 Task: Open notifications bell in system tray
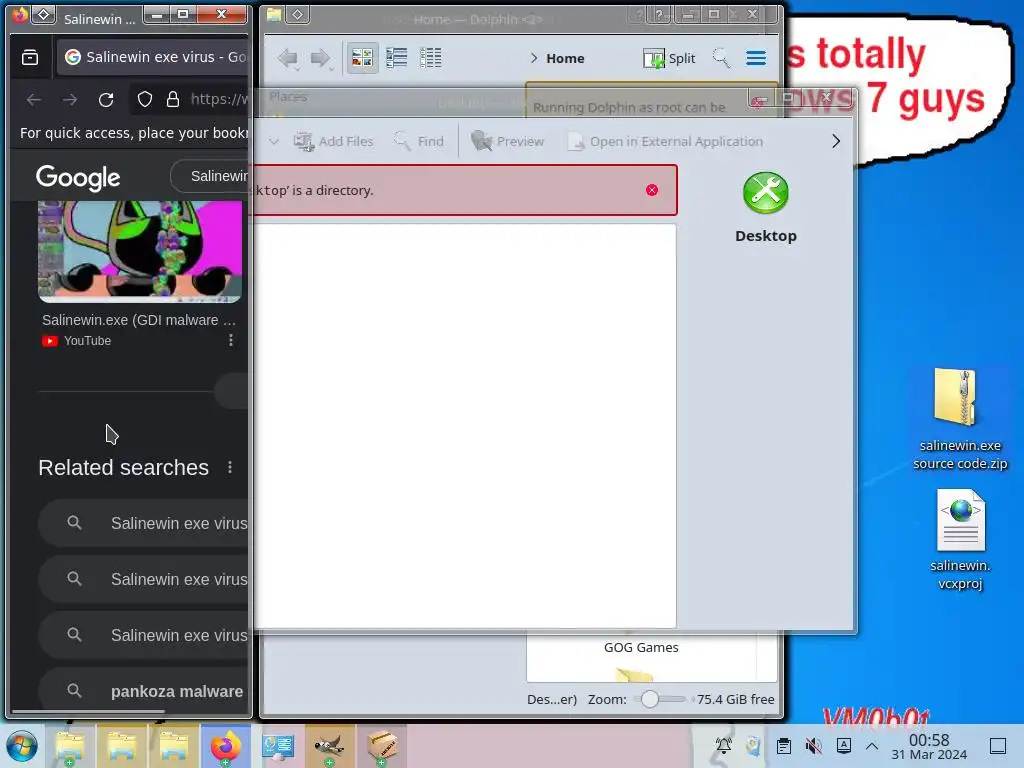[723, 746]
